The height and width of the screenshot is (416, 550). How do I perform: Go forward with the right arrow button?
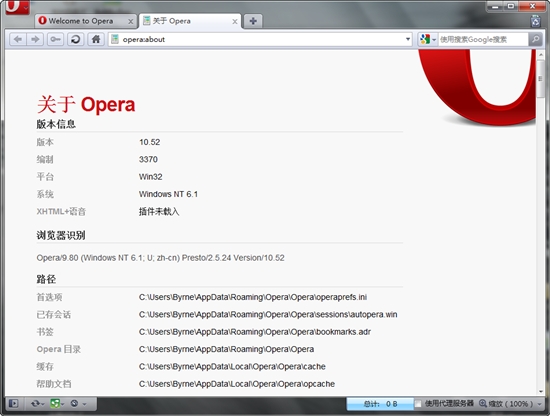point(35,39)
